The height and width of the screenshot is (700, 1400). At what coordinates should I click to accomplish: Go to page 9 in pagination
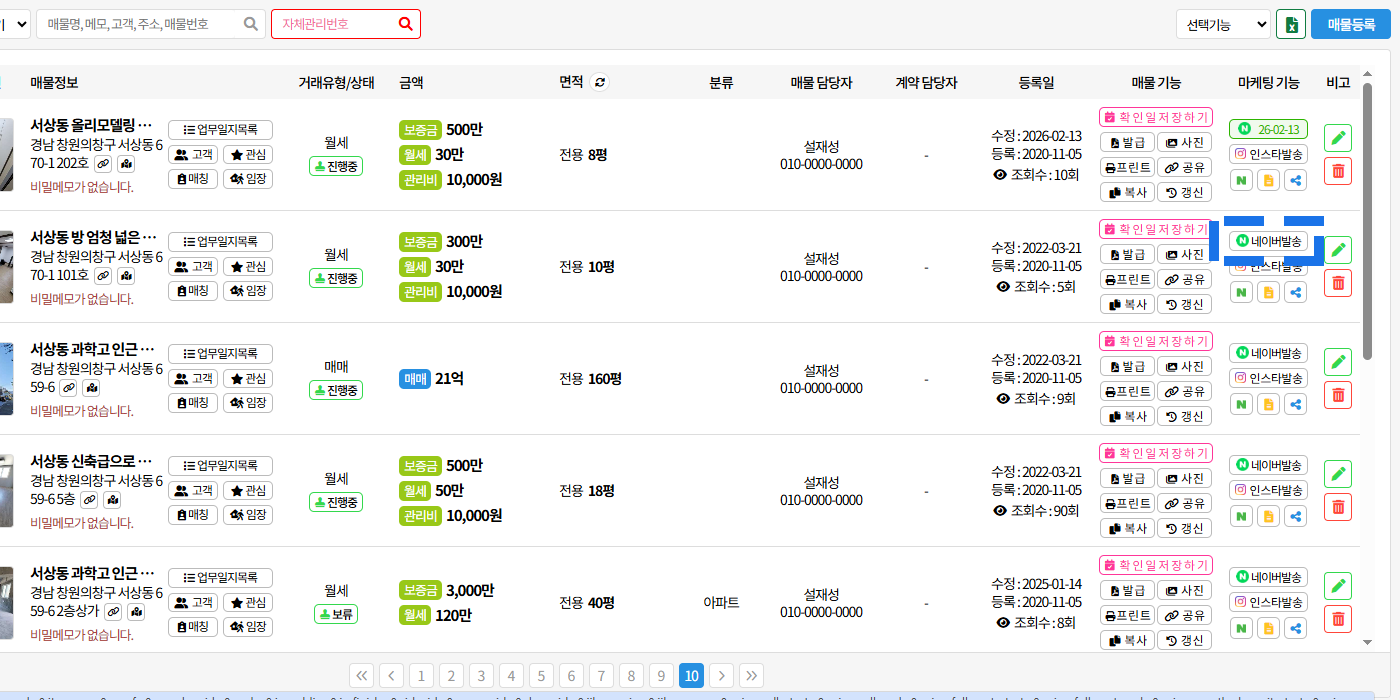point(660,675)
